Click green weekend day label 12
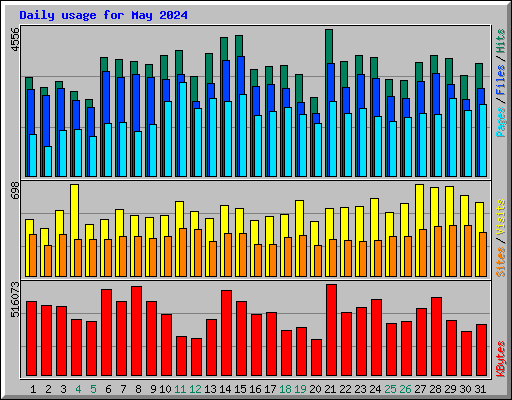This screenshot has height=400, width=512. pos(195,389)
